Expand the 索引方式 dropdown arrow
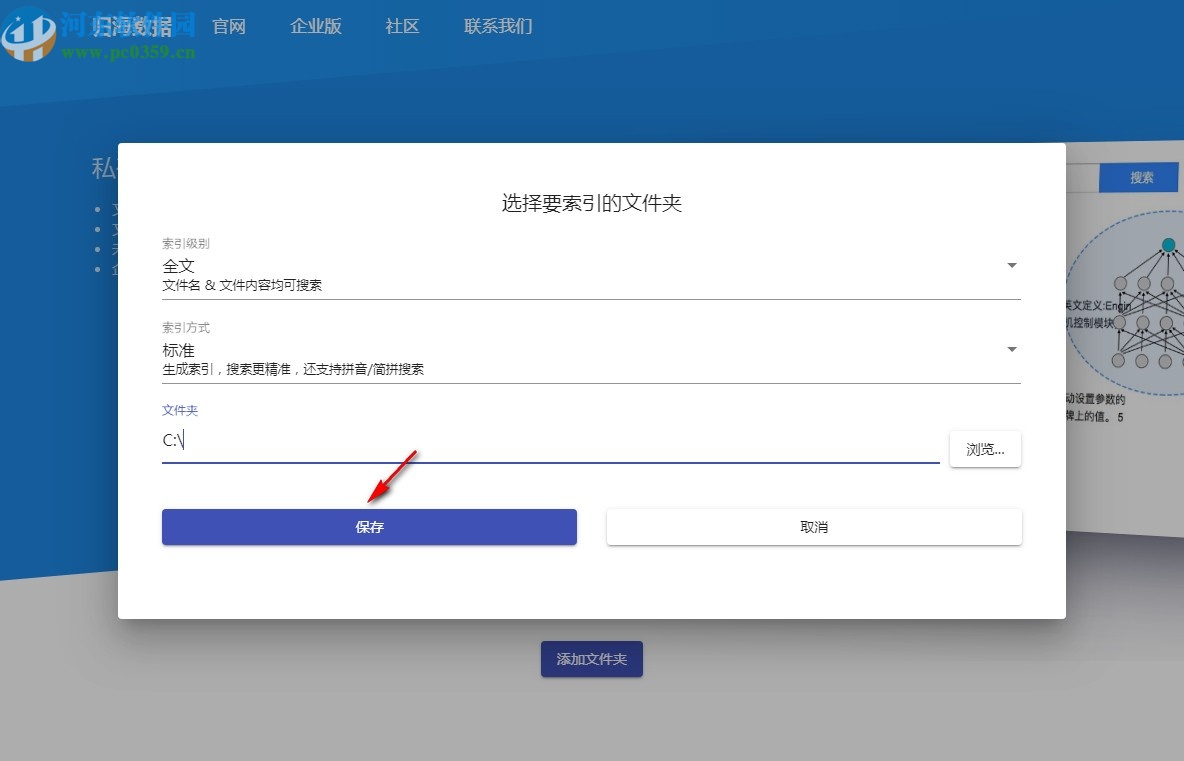1184x761 pixels. (x=1012, y=349)
